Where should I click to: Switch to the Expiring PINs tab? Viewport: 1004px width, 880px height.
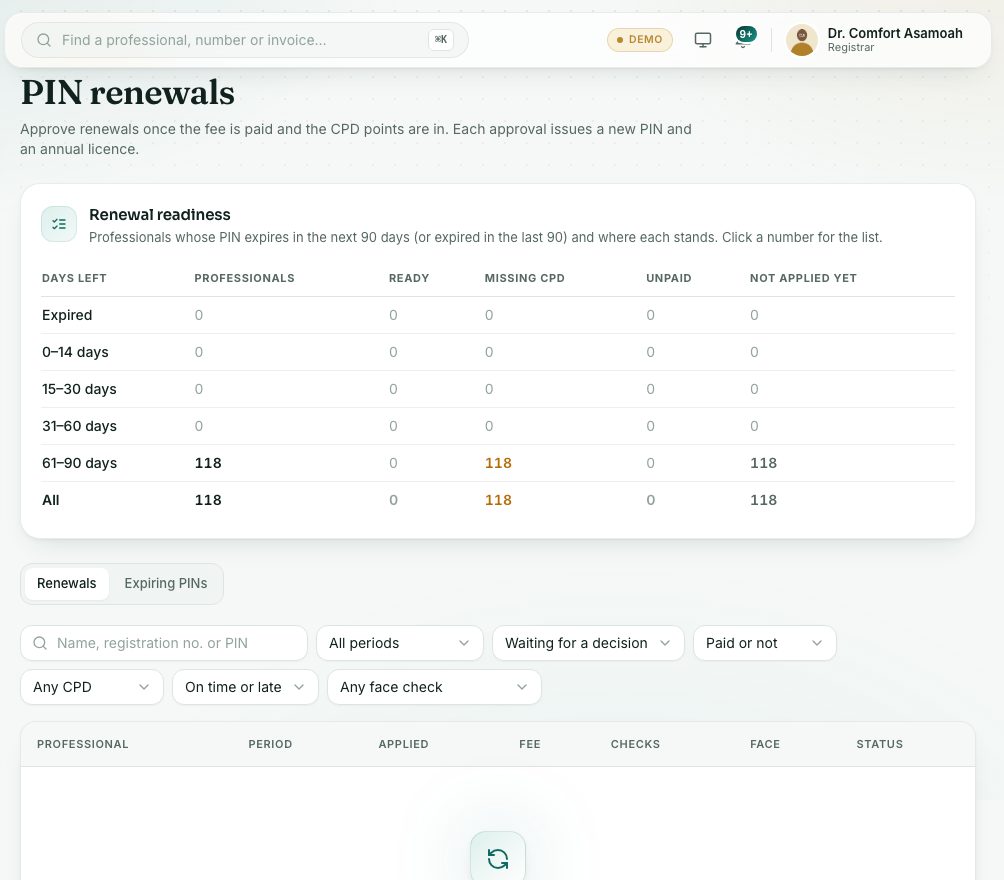point(166,583)
